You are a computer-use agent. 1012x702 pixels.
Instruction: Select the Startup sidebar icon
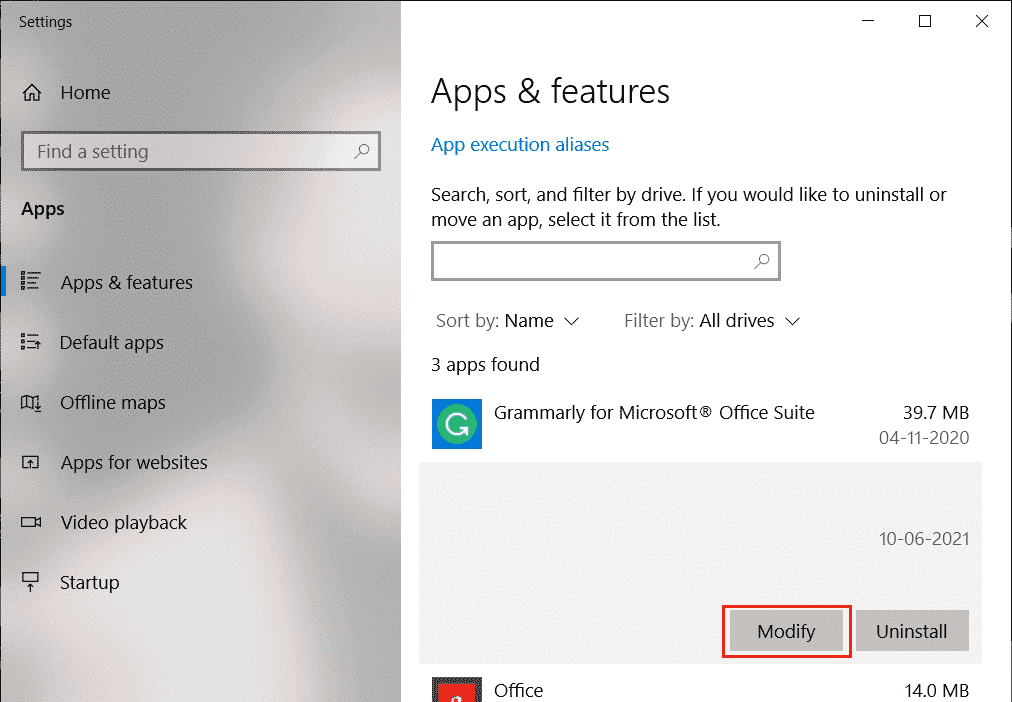[x=29, y=582]
